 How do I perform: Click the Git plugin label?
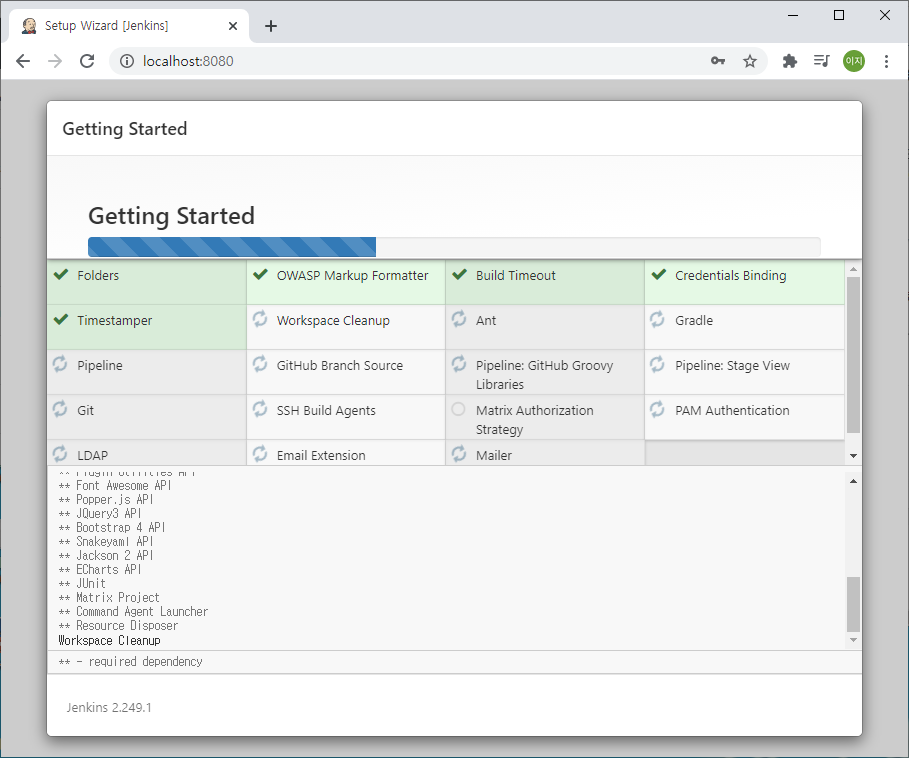85,410
